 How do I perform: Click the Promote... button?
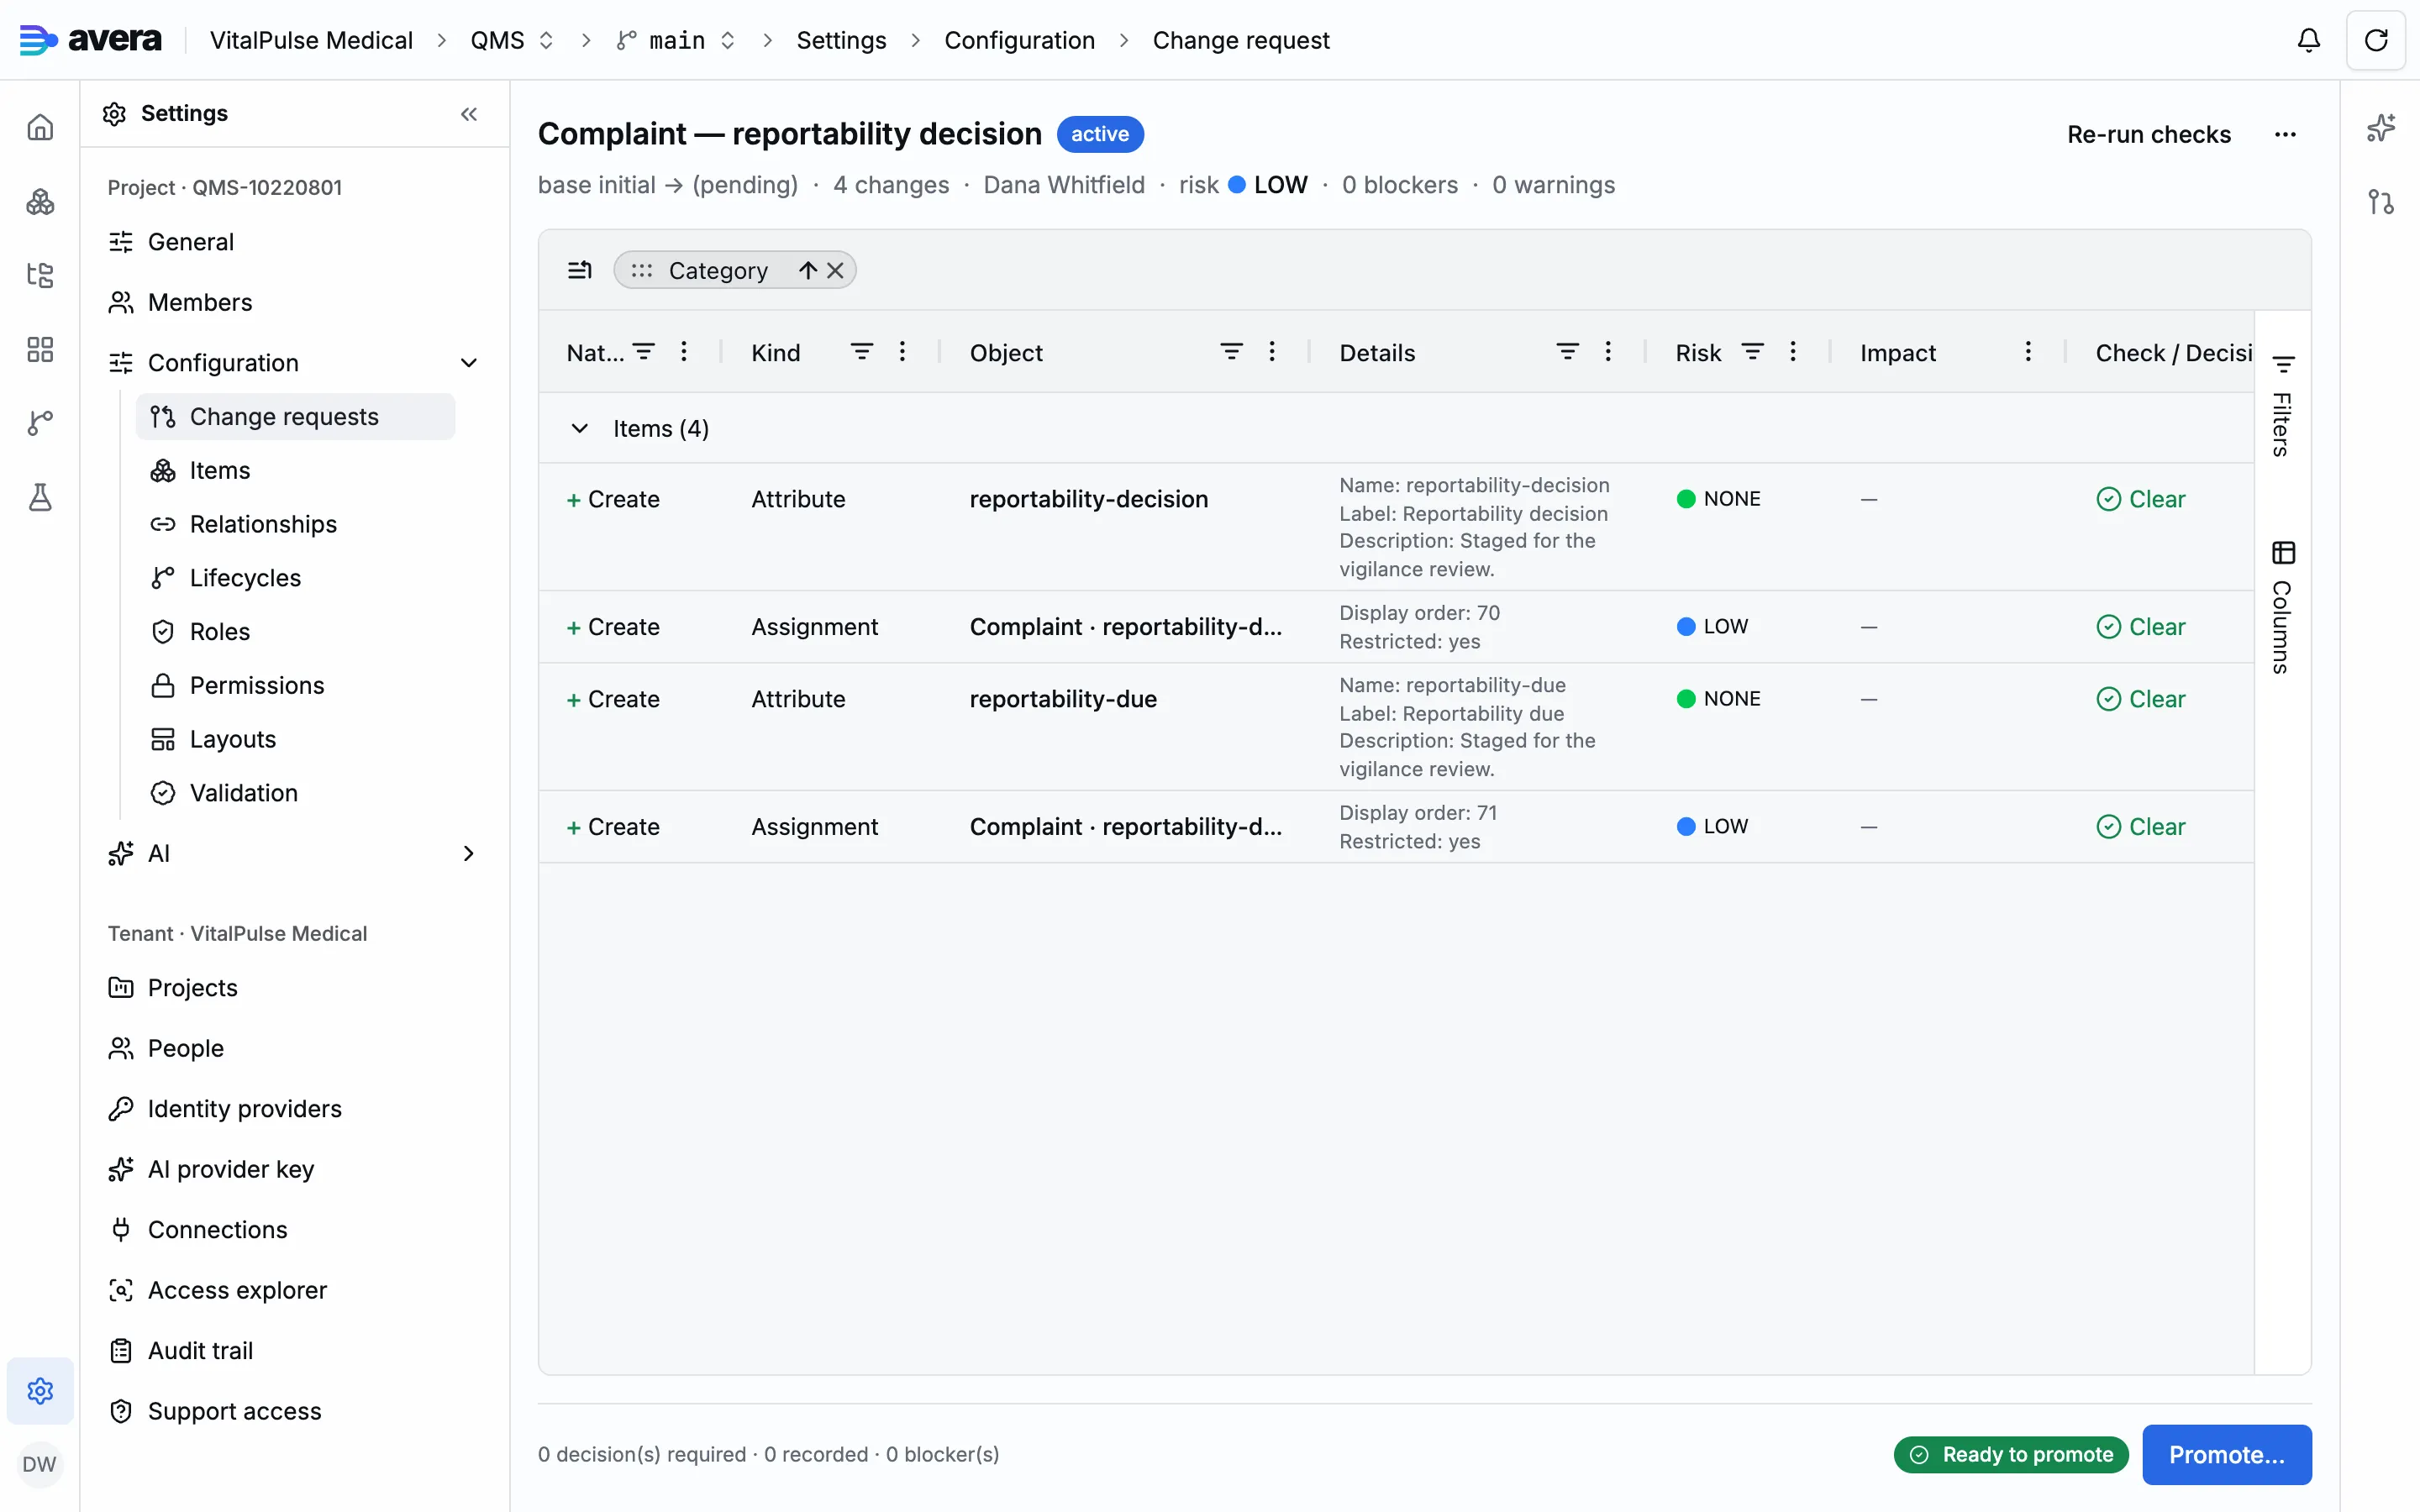[x=2226, y=1454]
